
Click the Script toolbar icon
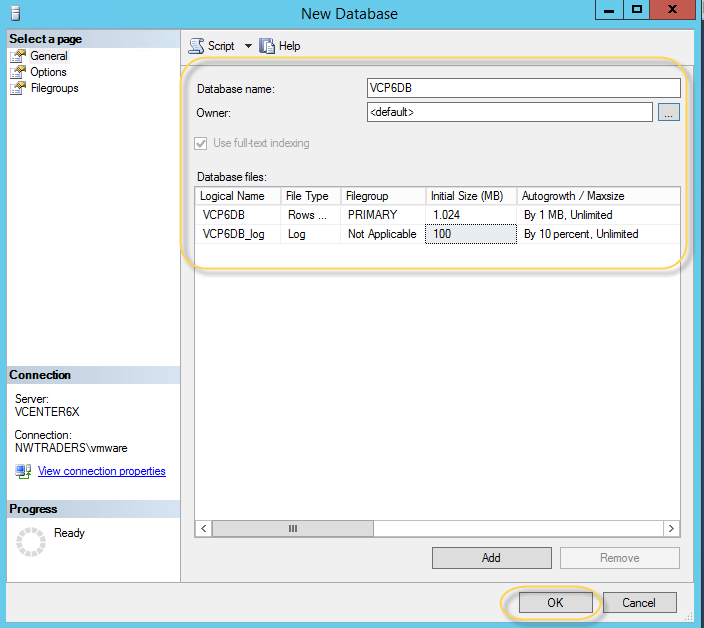click(196, 46)
